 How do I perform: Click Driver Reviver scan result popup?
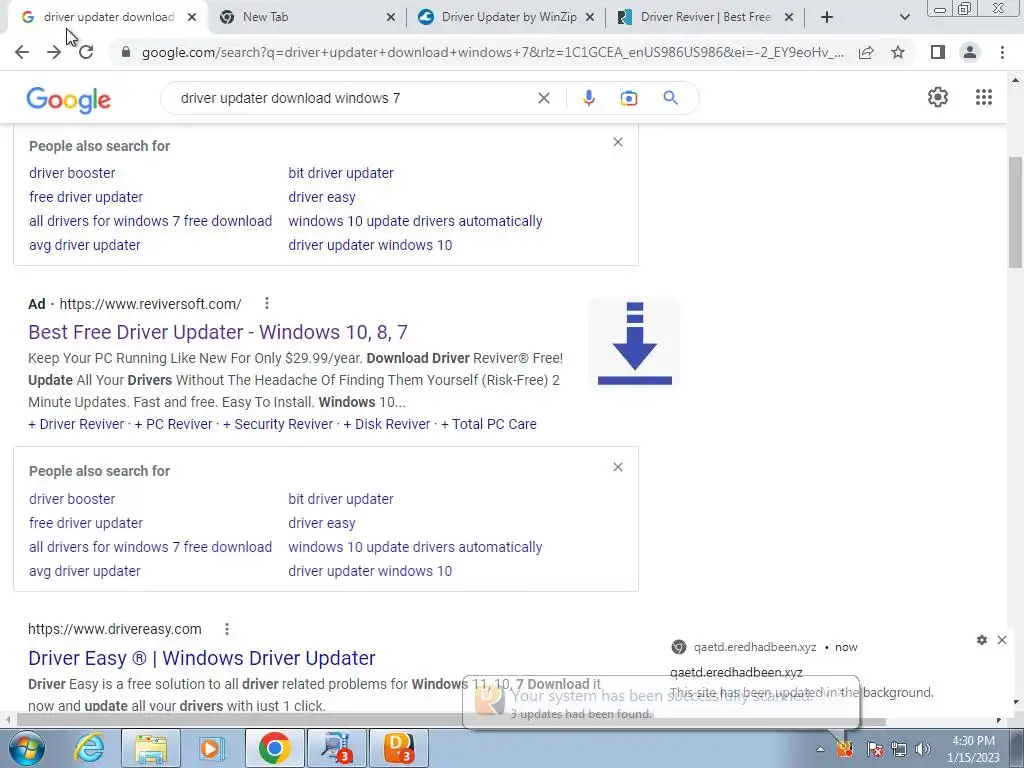tap(661, 702)
